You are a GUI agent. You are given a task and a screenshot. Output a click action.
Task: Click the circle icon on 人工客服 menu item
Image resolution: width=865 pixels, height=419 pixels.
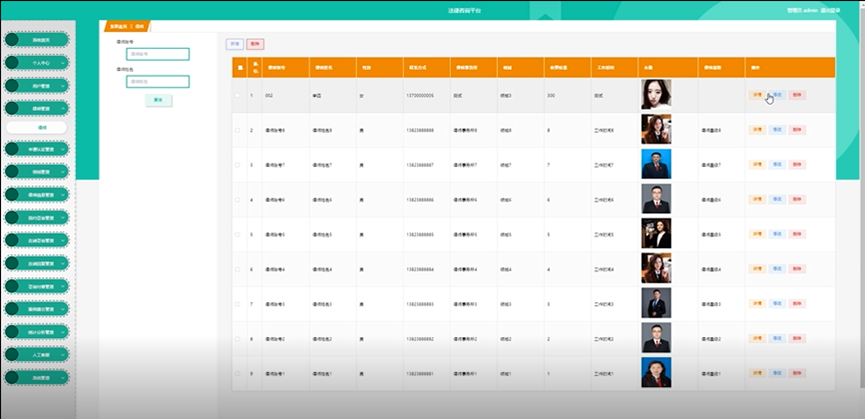12,354
